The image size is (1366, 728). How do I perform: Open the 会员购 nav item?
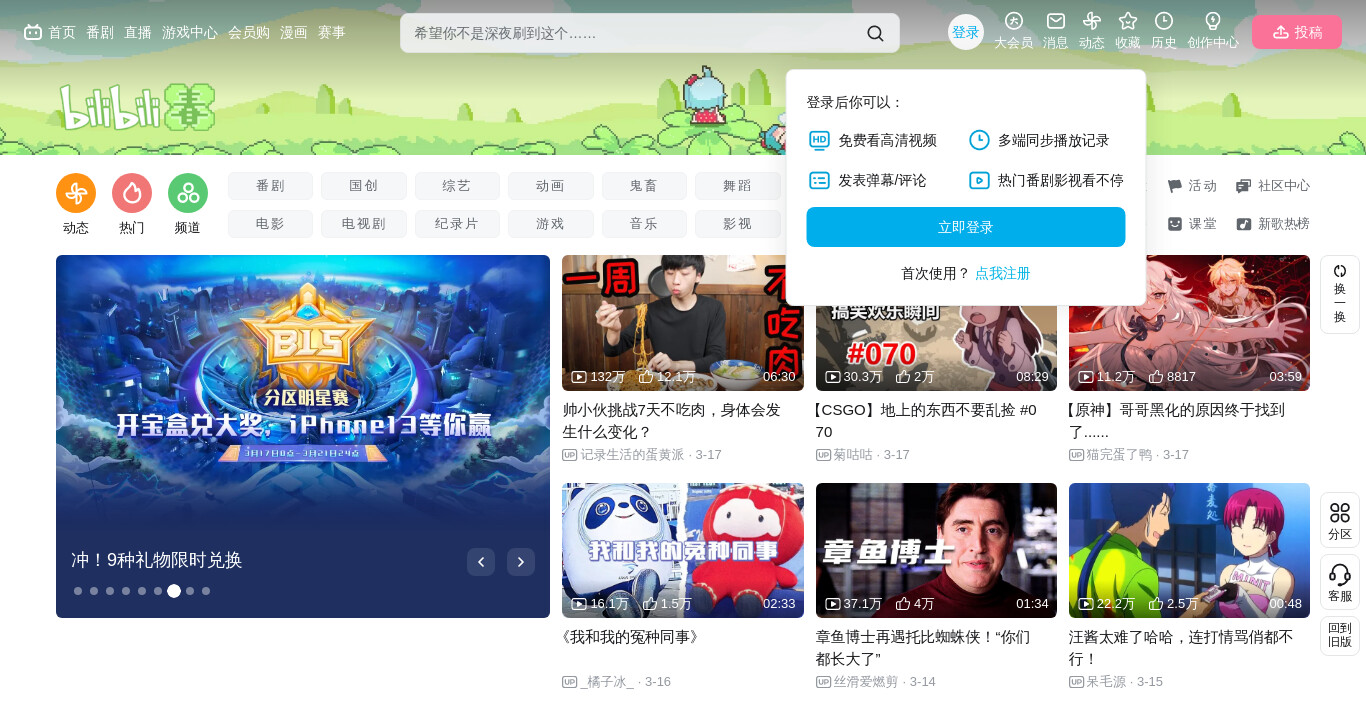(249, 32)
